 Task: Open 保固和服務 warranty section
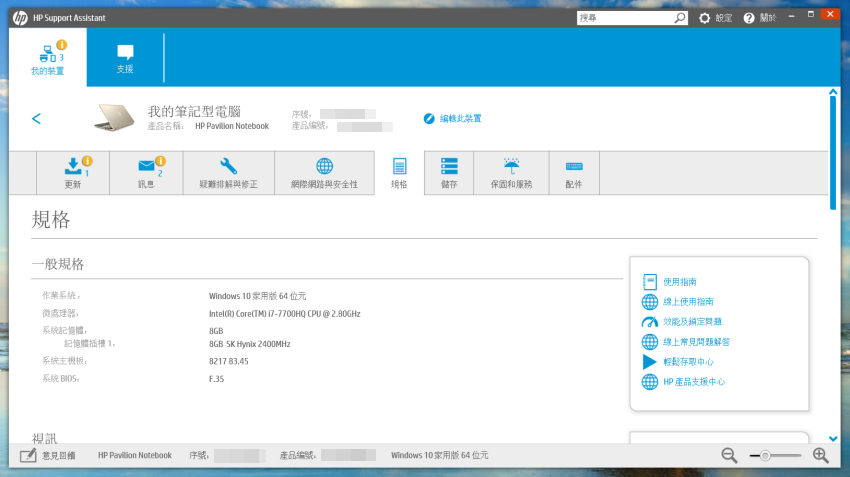[x=511, y=173]
